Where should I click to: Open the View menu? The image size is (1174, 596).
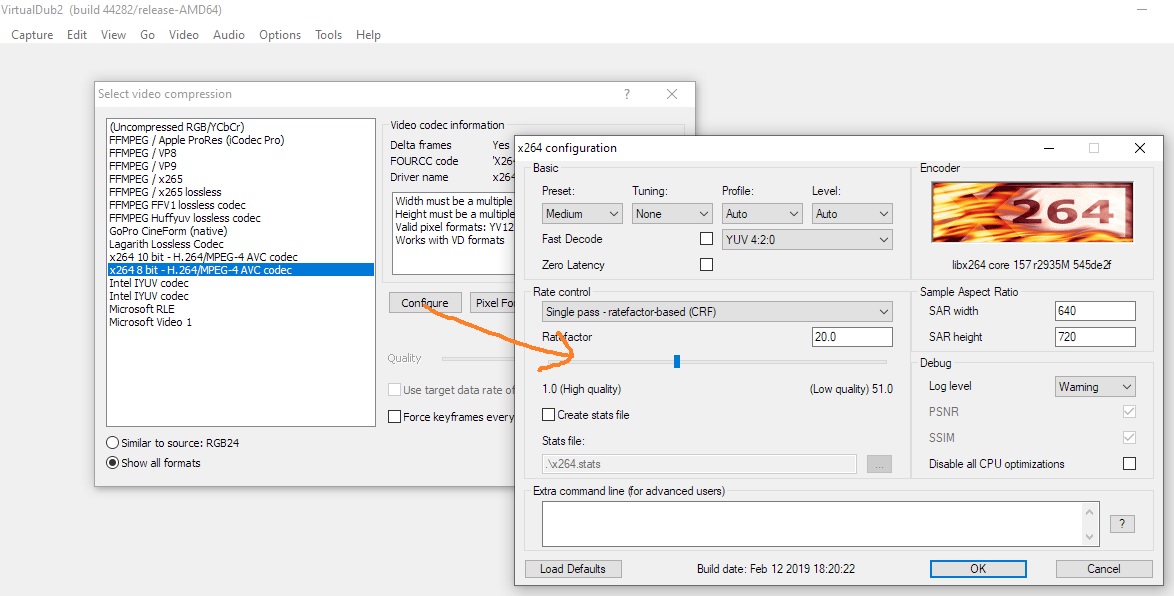pyautogui.click(x=113, y=34)
